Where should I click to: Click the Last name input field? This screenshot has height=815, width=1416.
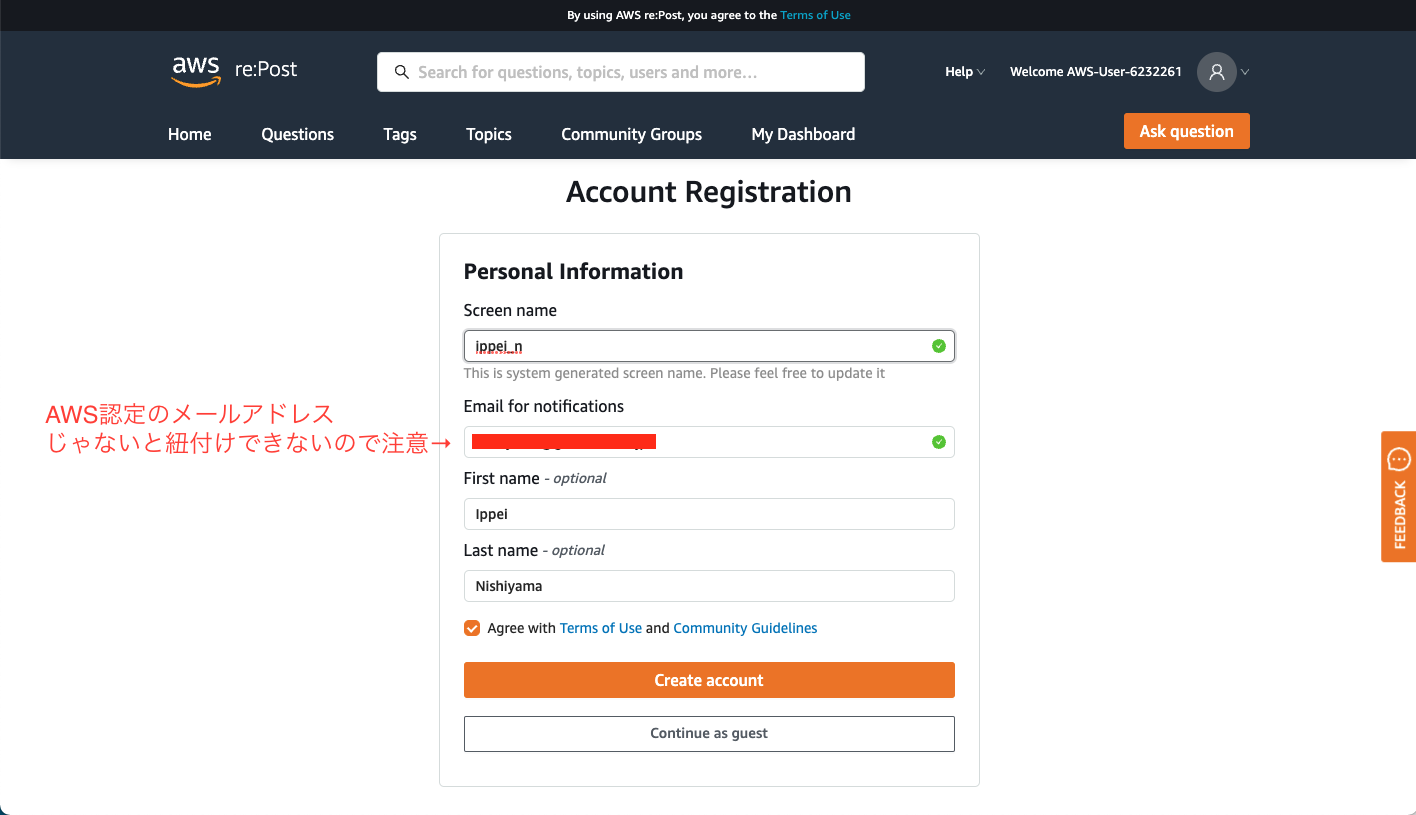[x=709, y=586]
